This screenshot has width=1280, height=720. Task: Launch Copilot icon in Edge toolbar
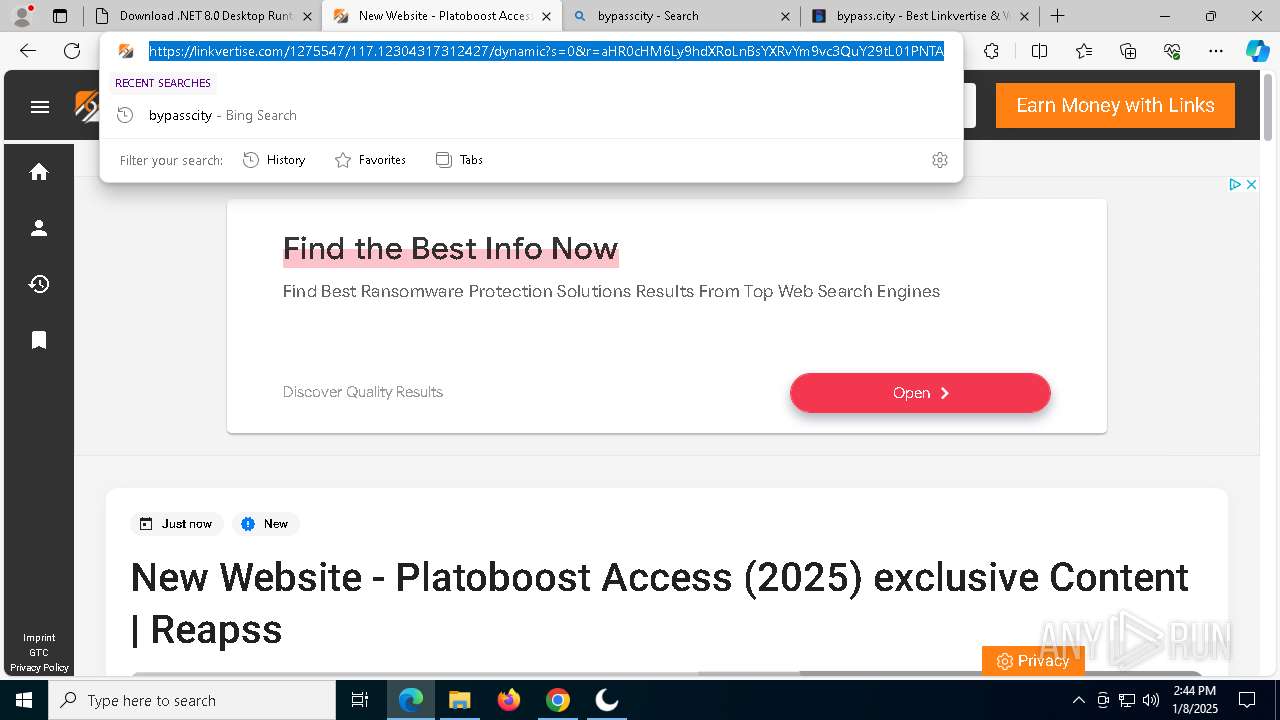[x=1257, y=51]
